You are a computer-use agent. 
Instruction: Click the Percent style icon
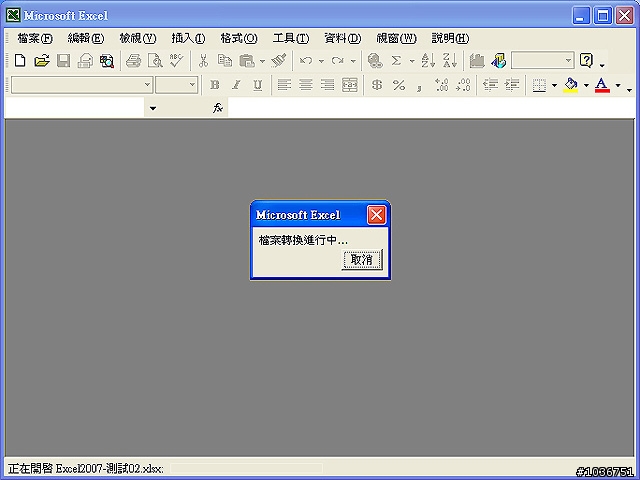pyautogui.click(x=399, y=85)
